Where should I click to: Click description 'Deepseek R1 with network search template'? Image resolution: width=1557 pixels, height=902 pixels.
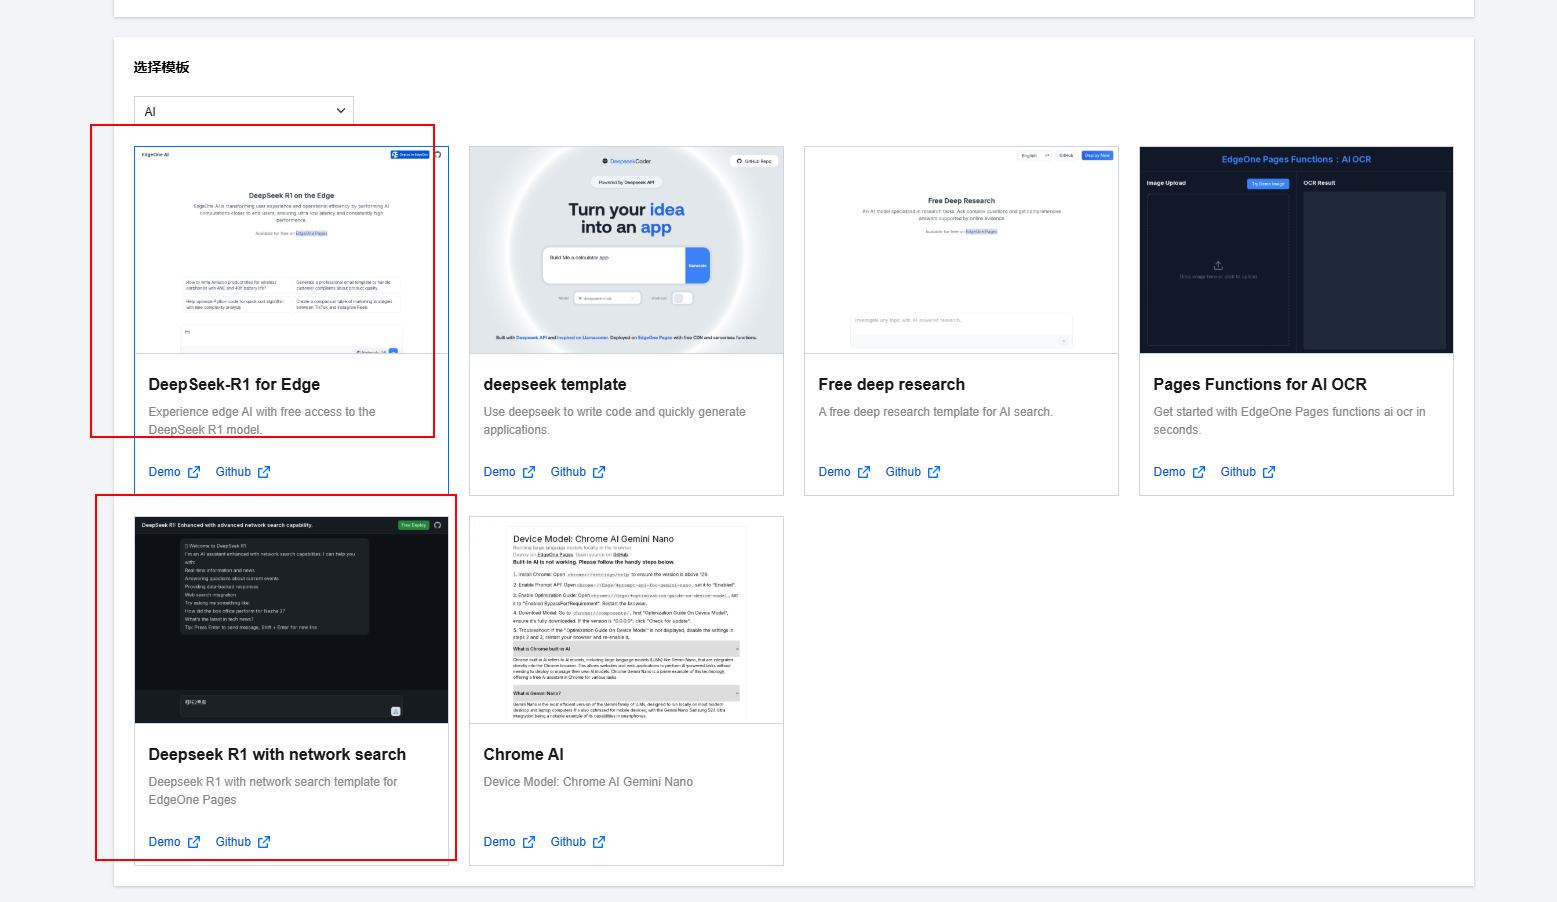[x=273, y=791]
